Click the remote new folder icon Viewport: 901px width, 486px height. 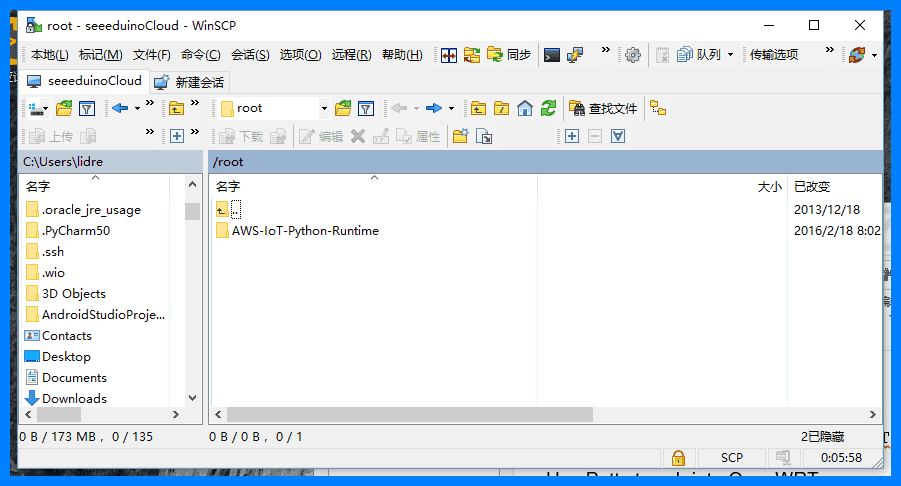[460, 136]
